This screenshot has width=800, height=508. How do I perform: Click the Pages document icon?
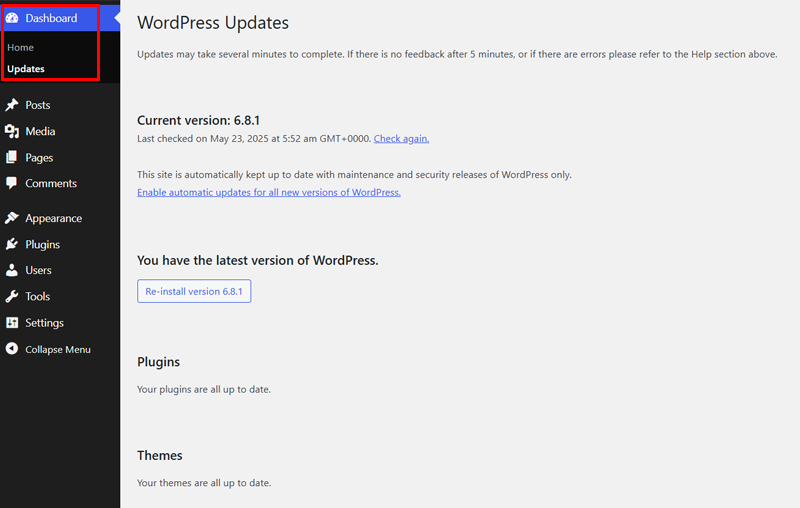click(12, 157)
